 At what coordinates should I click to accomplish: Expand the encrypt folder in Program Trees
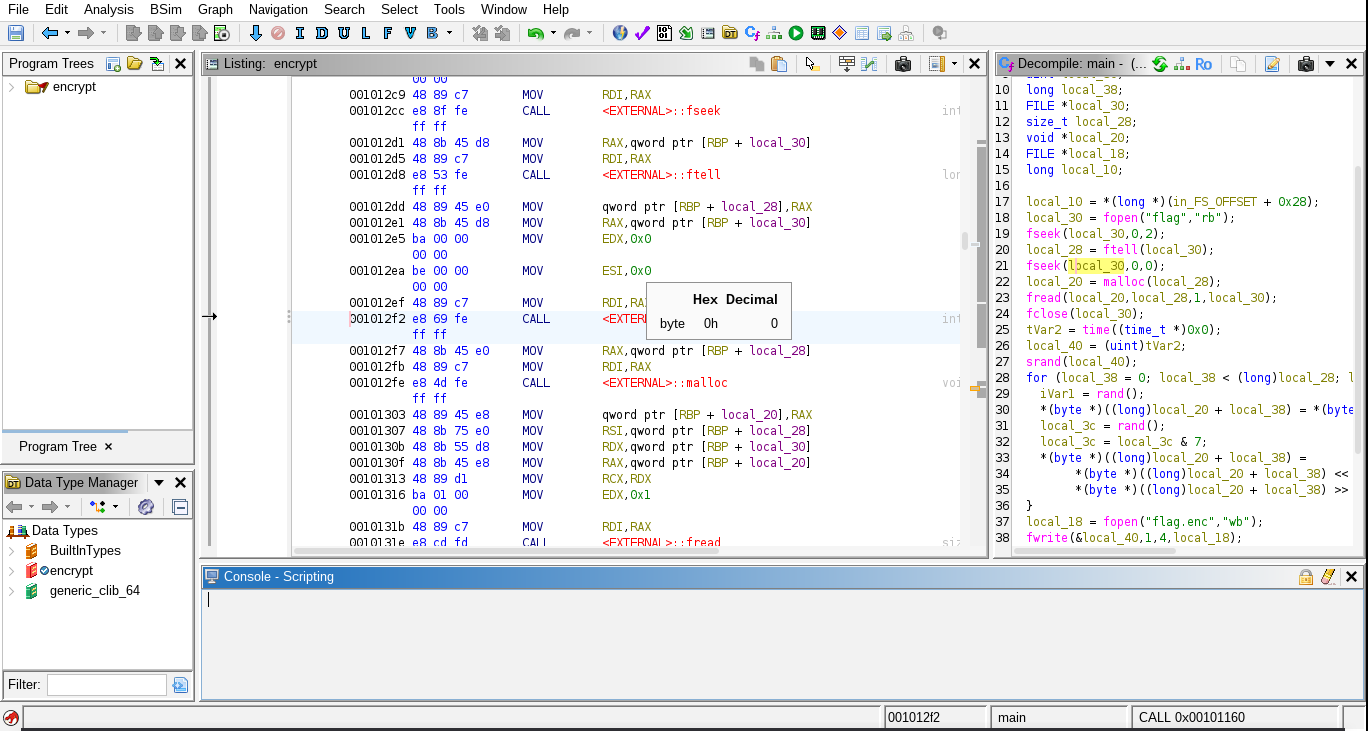[12, 86]
